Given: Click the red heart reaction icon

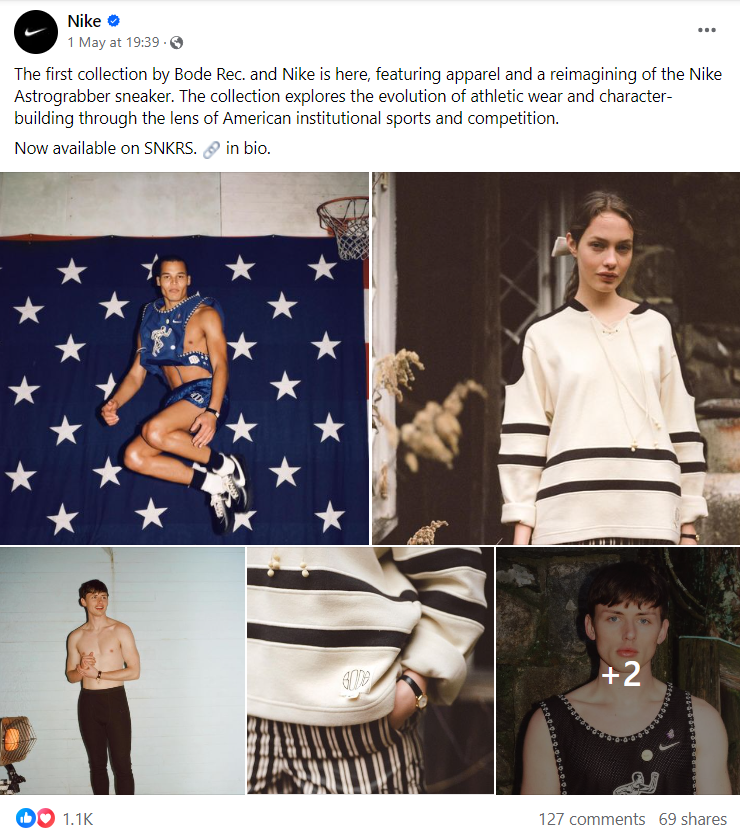Looking at the screenshot, I should tap(46, 818).
